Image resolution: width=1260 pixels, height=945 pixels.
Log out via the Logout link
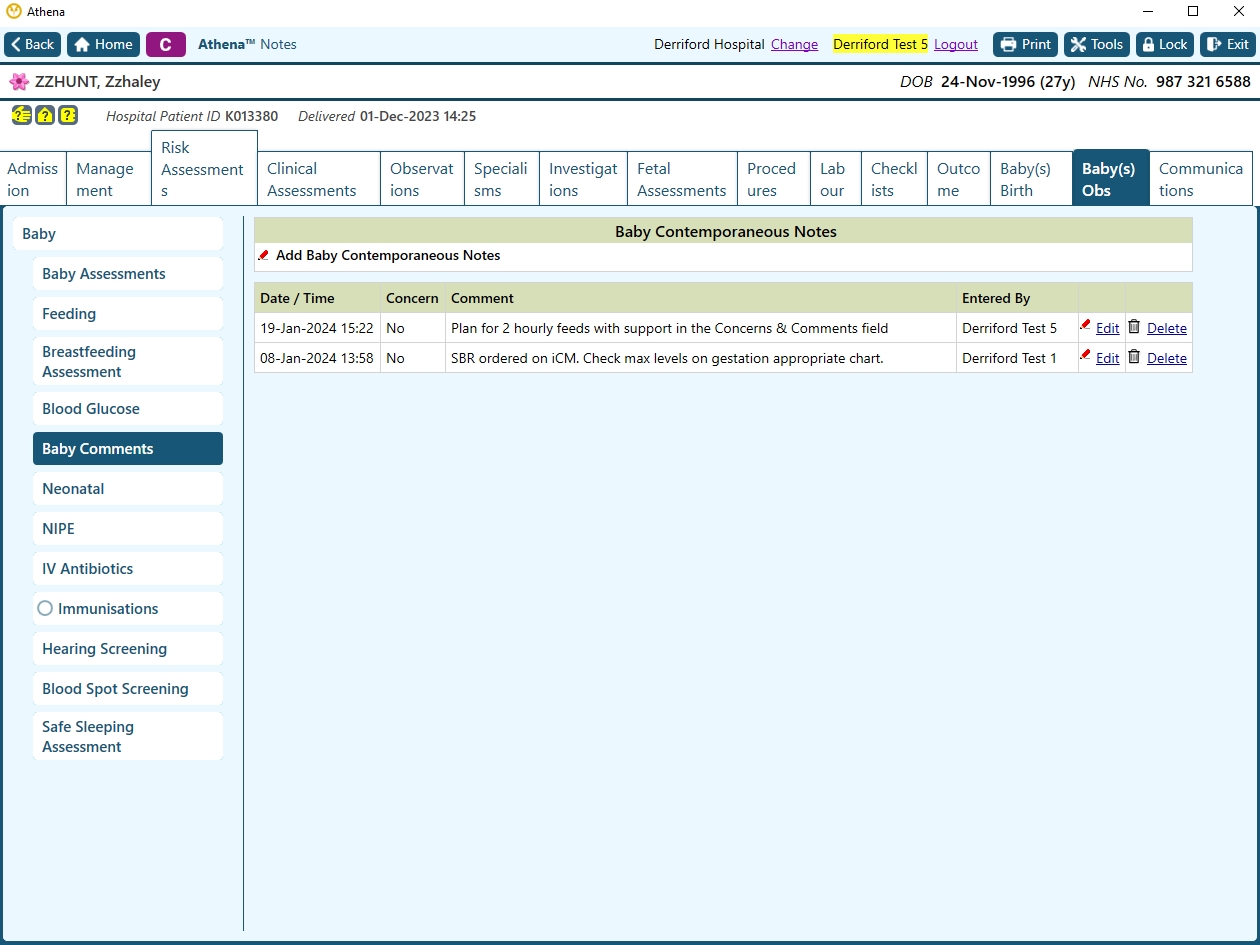point(956,44)
